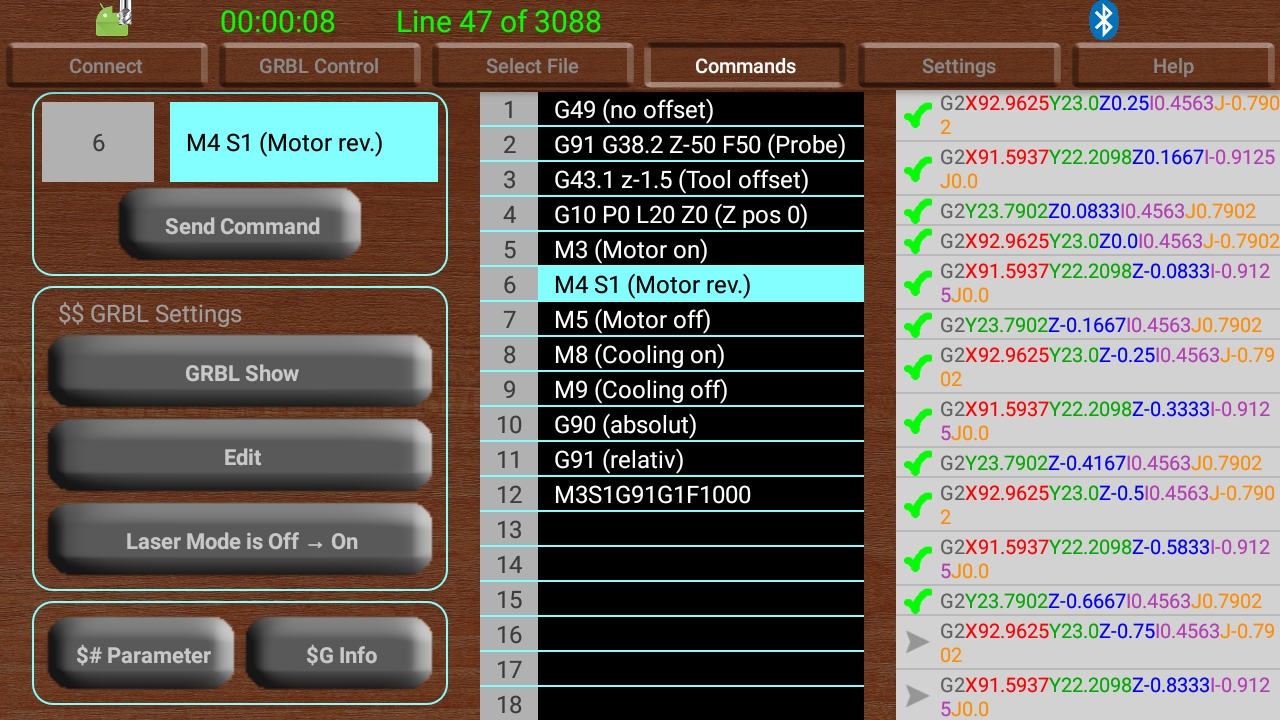Click green checkmark beside the Z-0.5 G-code line
1280x720 pixels.
pos(917,506)
